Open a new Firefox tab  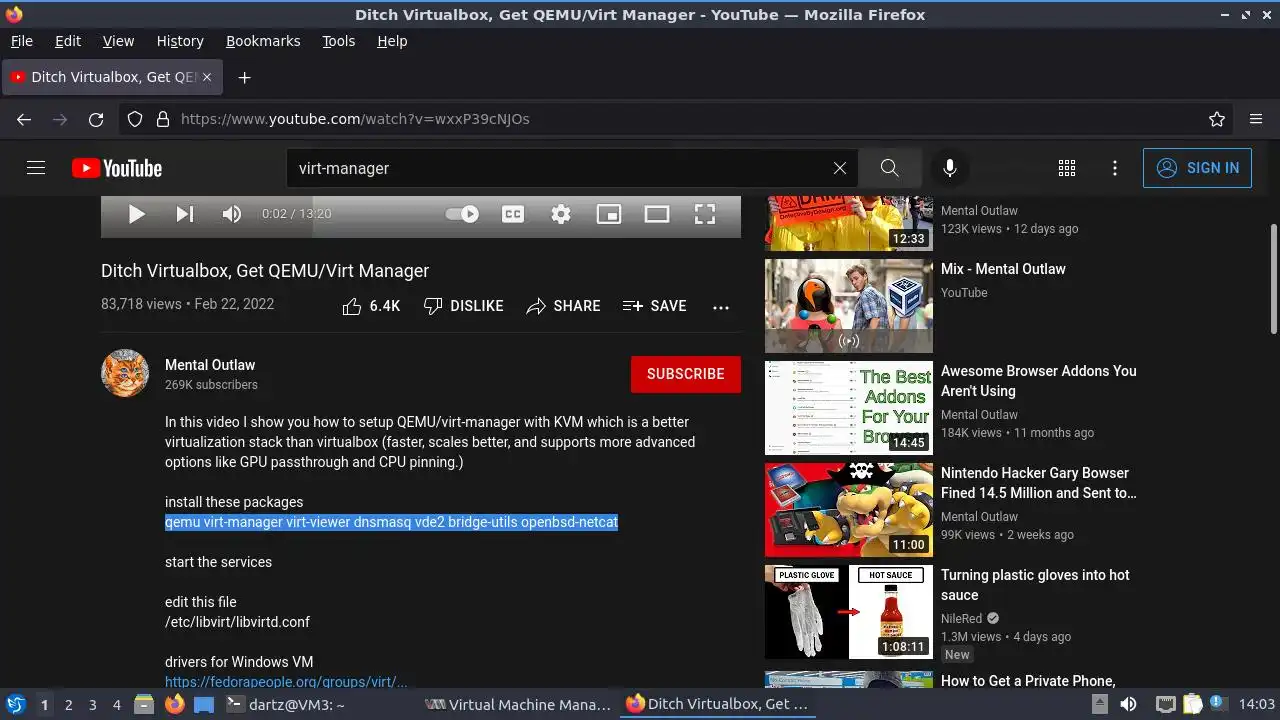pyautogui.click(x=244, y=77)
